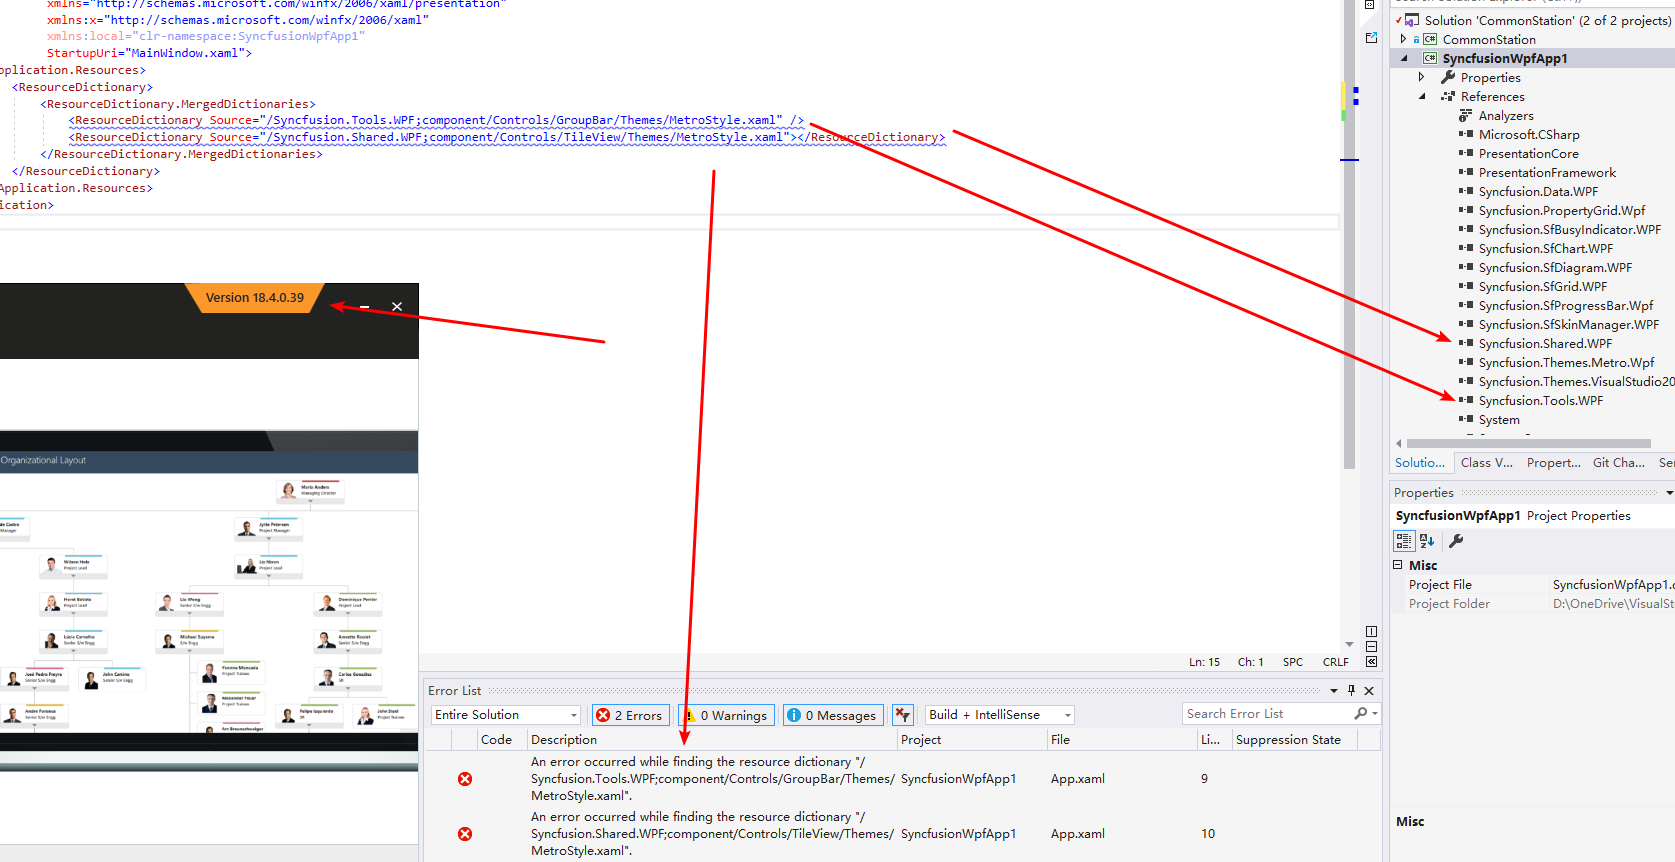1675x862 pixels.
Task: Click the magnifier icon in Search Error List
Action: click(1360, 713)
